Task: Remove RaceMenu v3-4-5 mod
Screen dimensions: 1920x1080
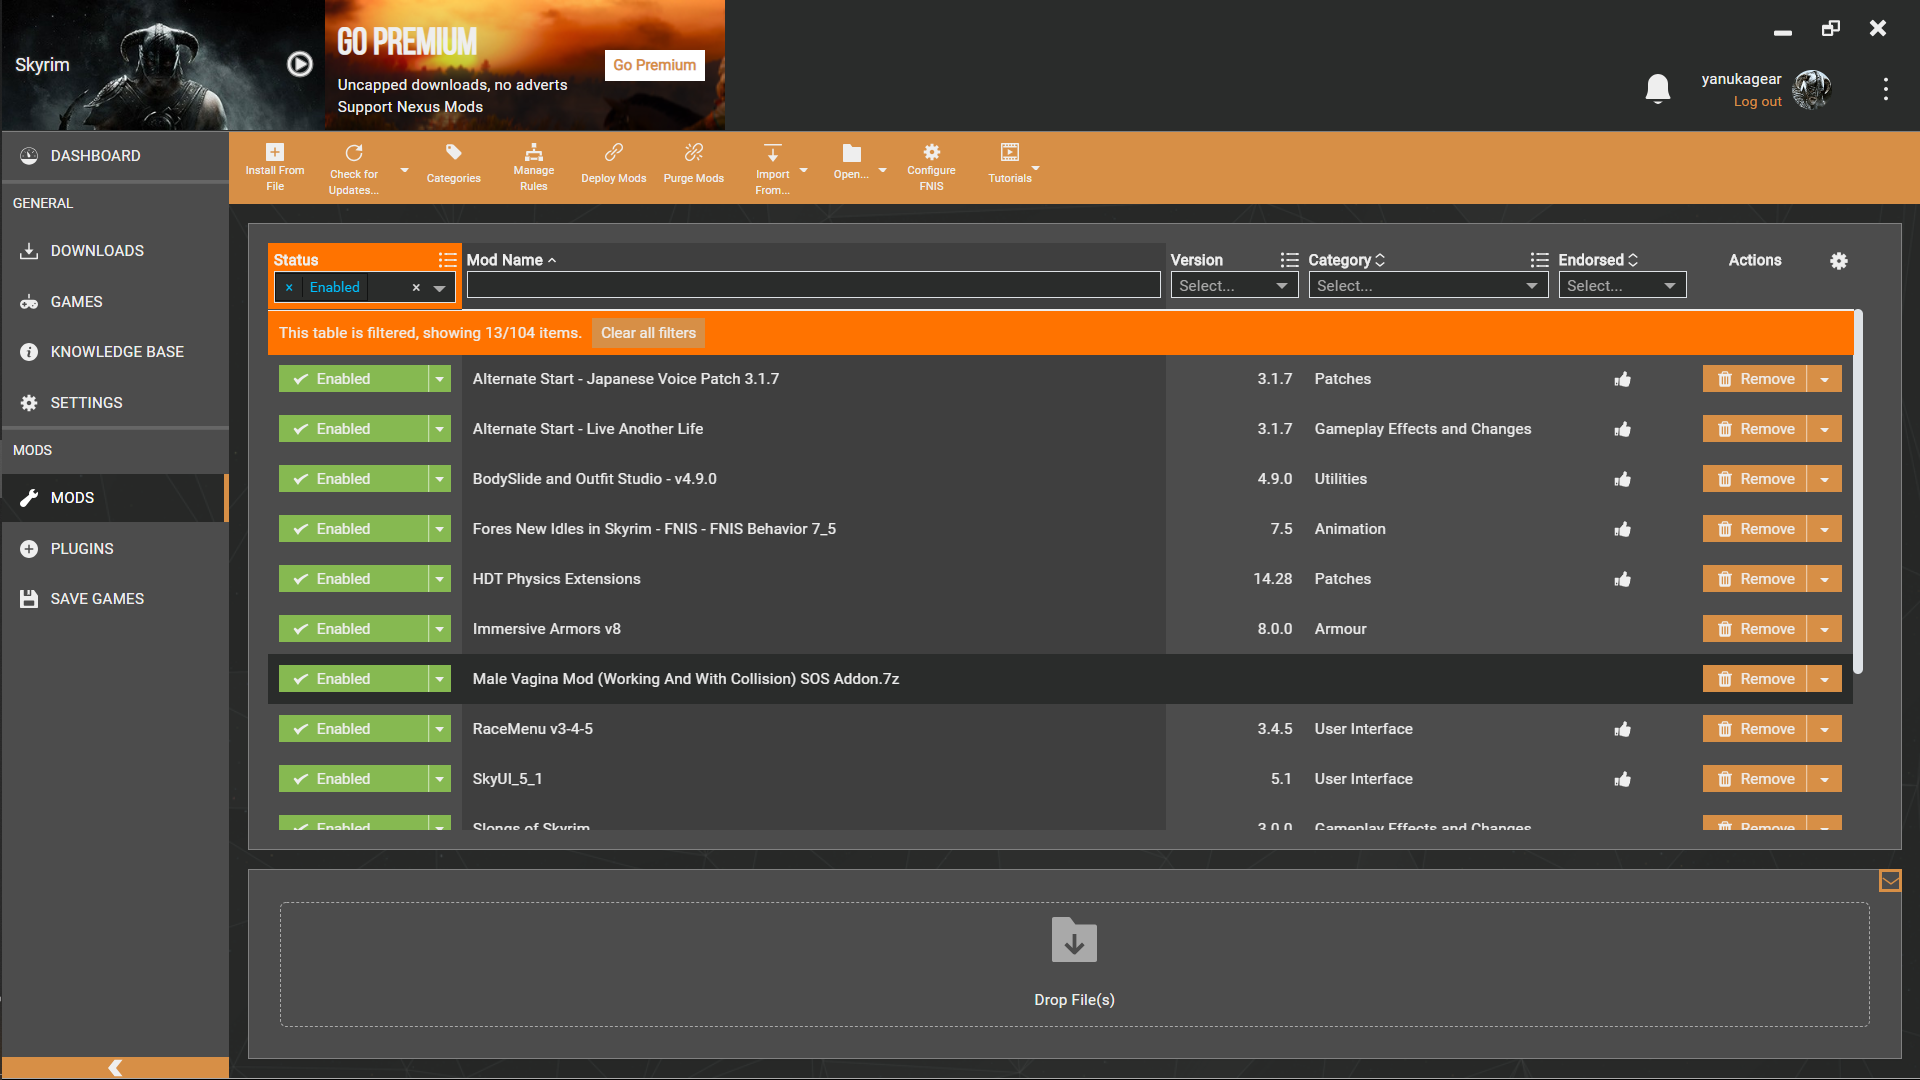Action: point(1755,729)
